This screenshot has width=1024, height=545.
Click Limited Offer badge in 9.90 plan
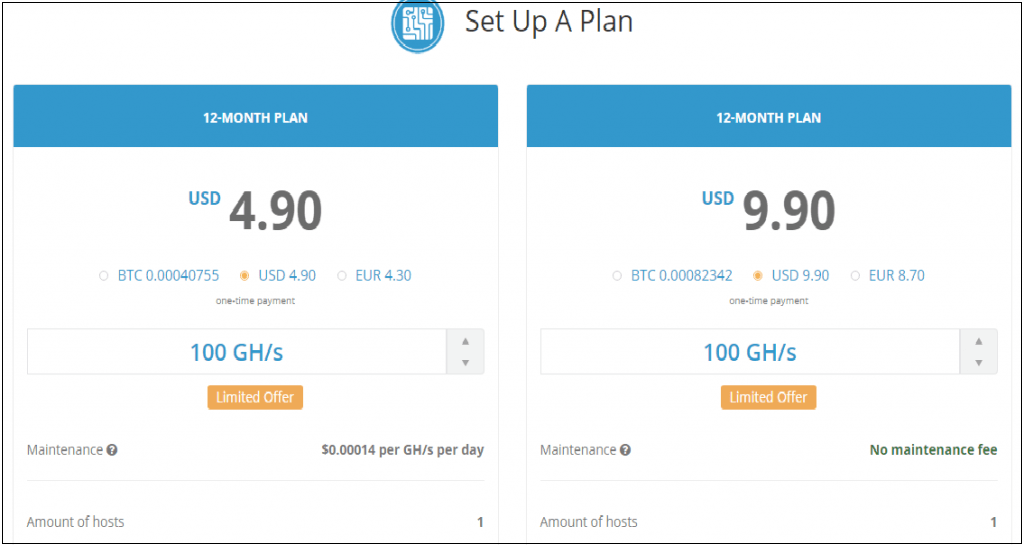[769, 397]
